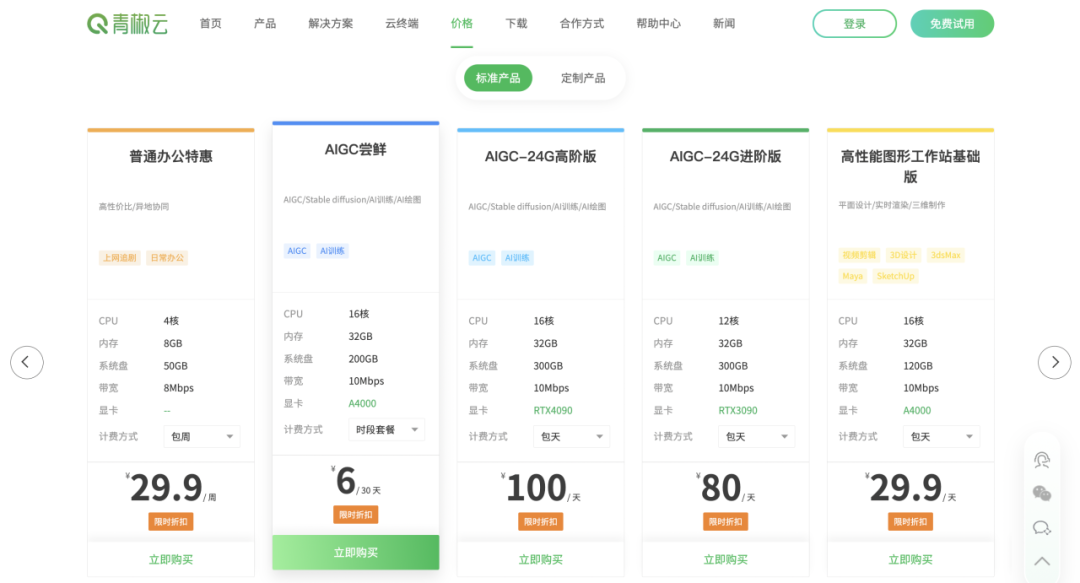1080x583 pixels.
Task: Open 合作方式 navigation item
Action: tap(582, 23)
